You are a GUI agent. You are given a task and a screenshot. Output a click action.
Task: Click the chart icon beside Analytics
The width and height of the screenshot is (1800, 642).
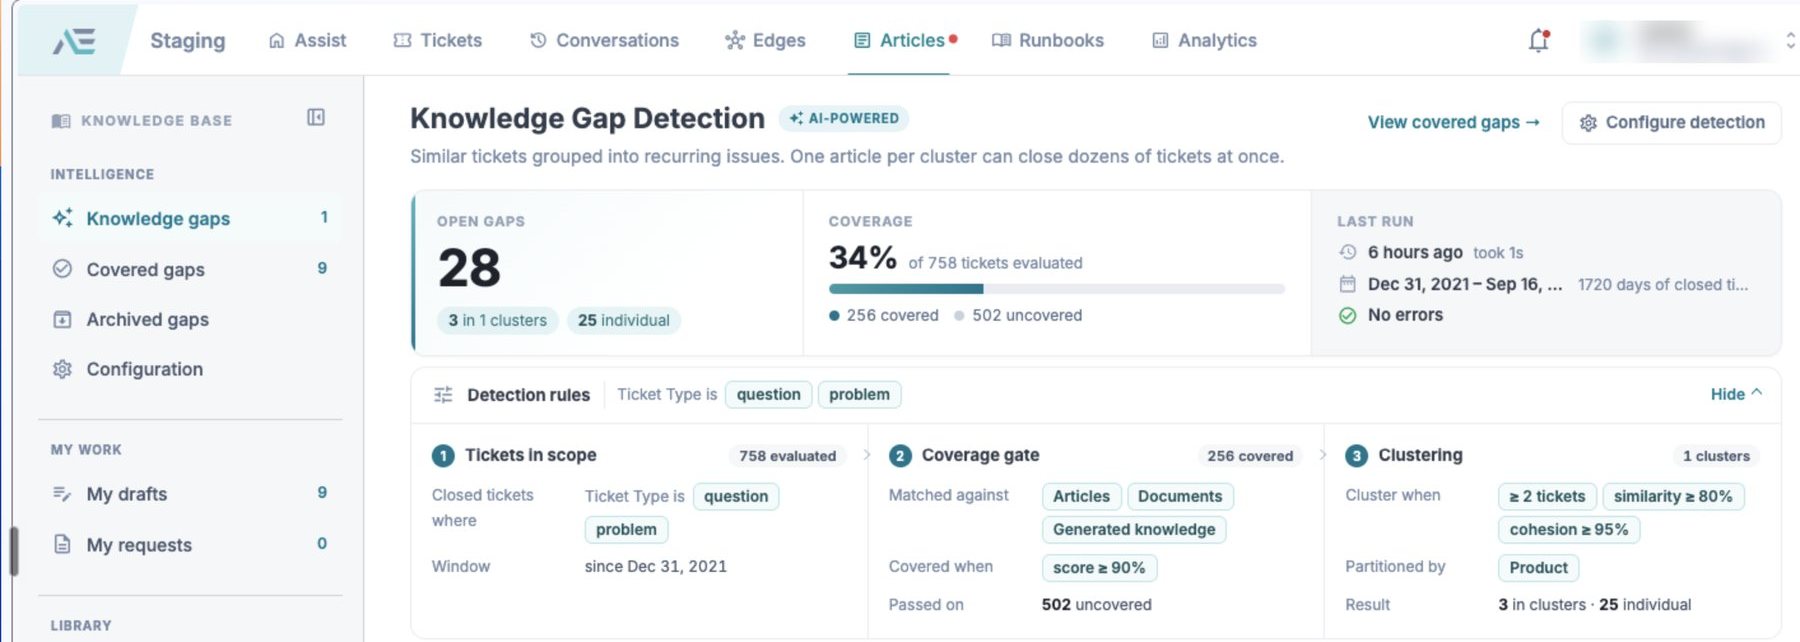1160,41
